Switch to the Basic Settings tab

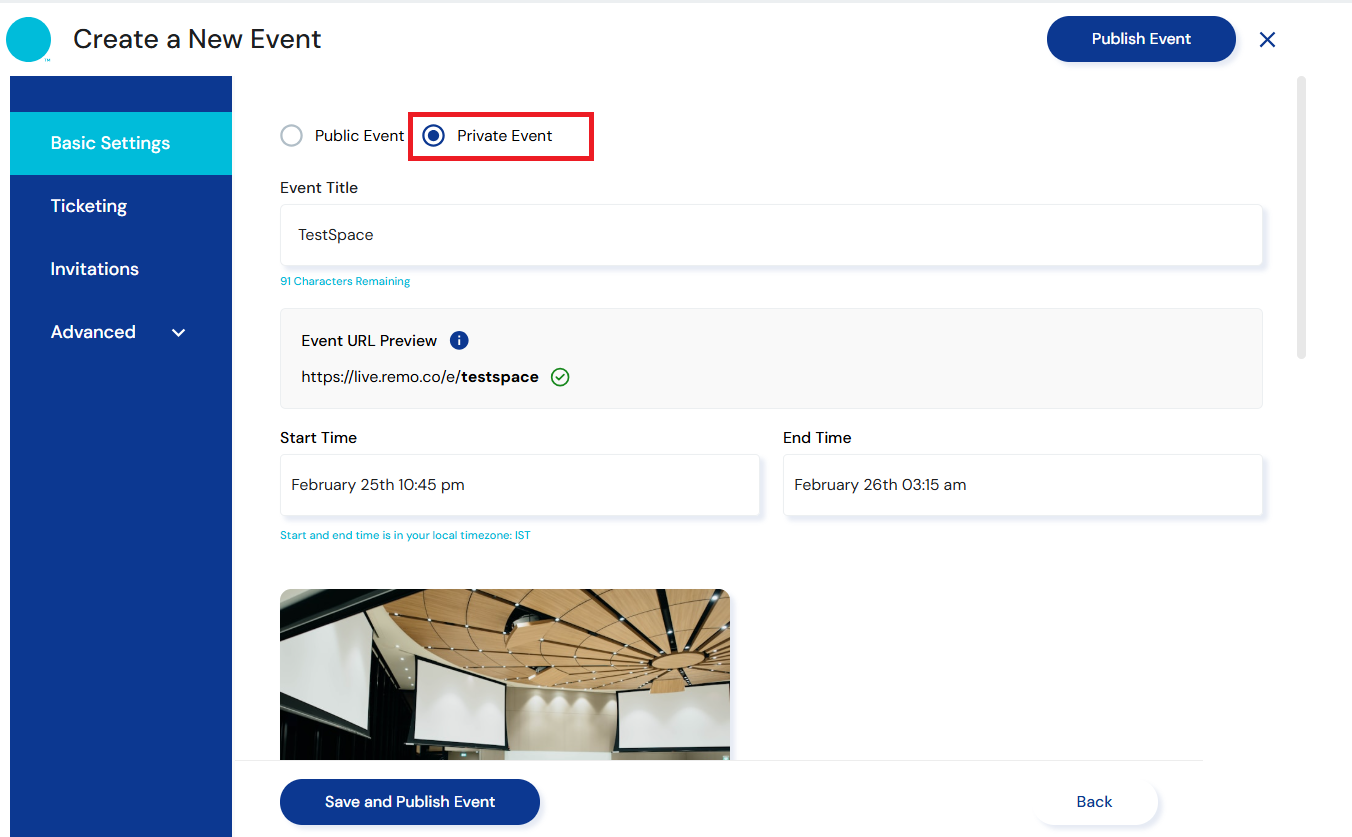[110, 143]
